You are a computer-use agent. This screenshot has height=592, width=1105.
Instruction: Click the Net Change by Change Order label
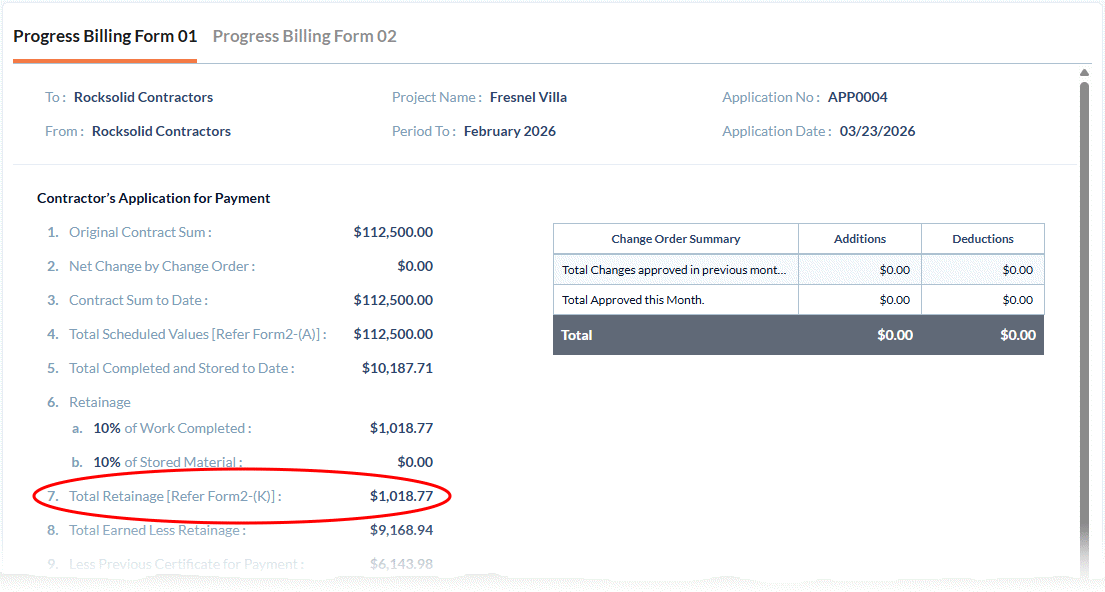point(161,267)
